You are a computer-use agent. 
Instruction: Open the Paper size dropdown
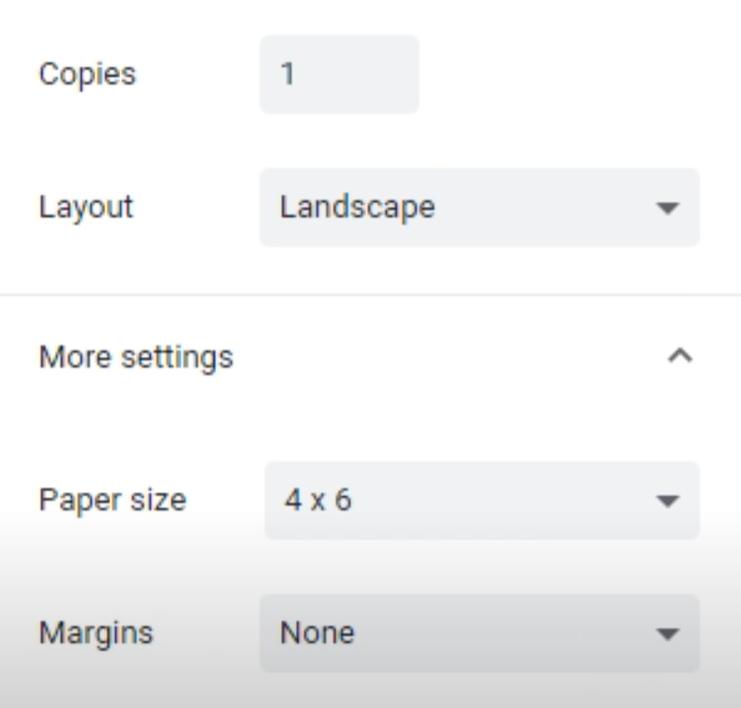coord(481,500)
